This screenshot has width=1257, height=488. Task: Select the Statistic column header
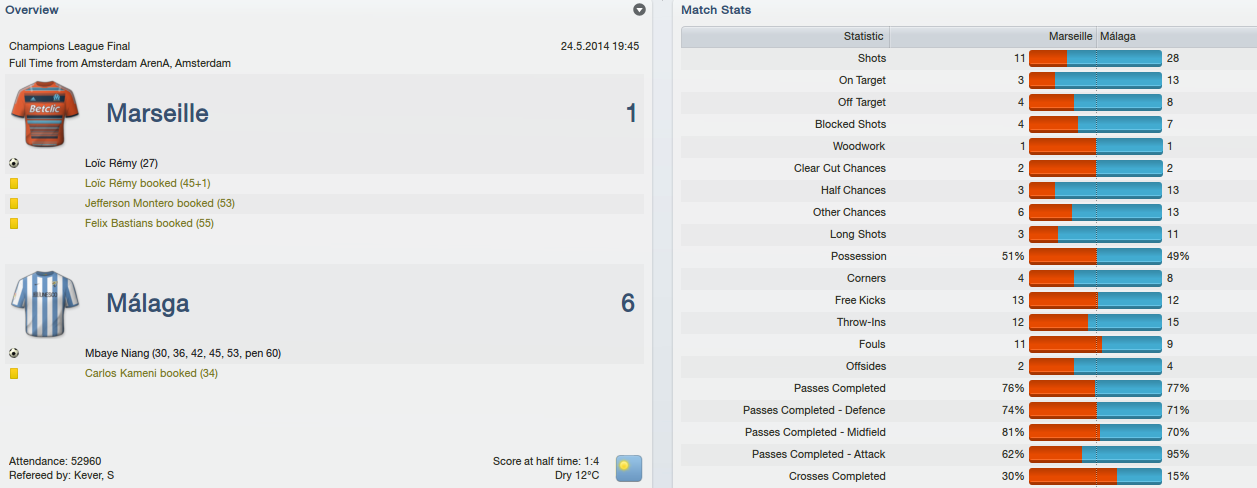click(785, 36)
